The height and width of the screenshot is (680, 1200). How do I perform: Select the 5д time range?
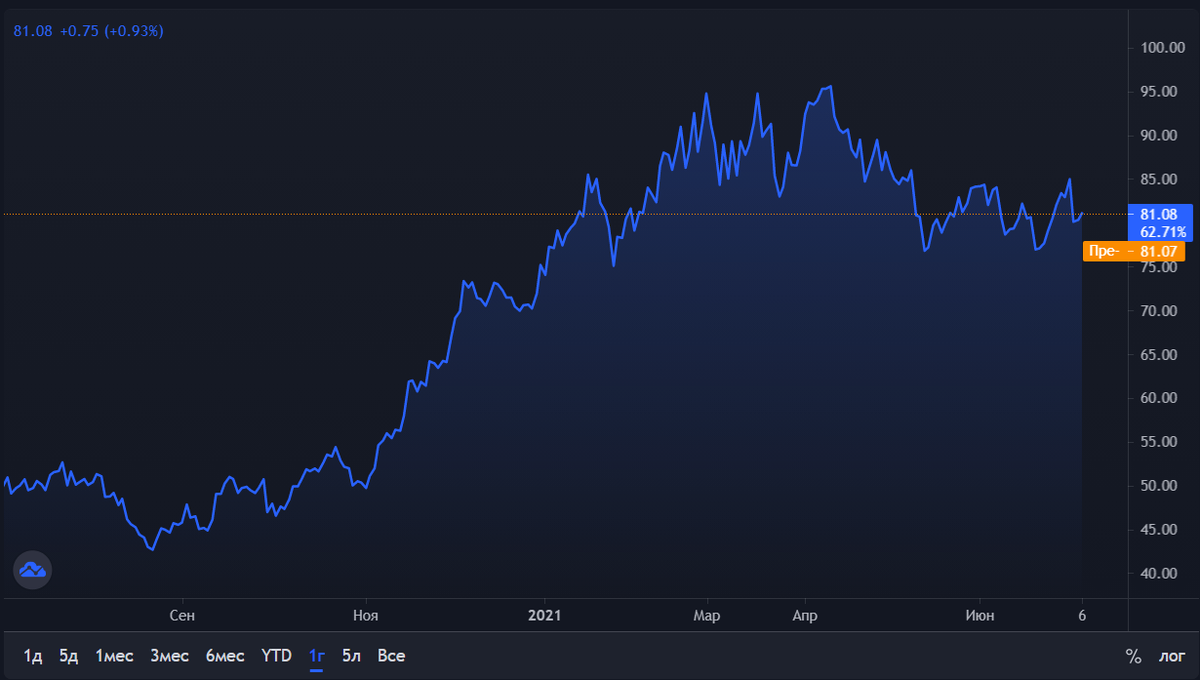point(68,656)
